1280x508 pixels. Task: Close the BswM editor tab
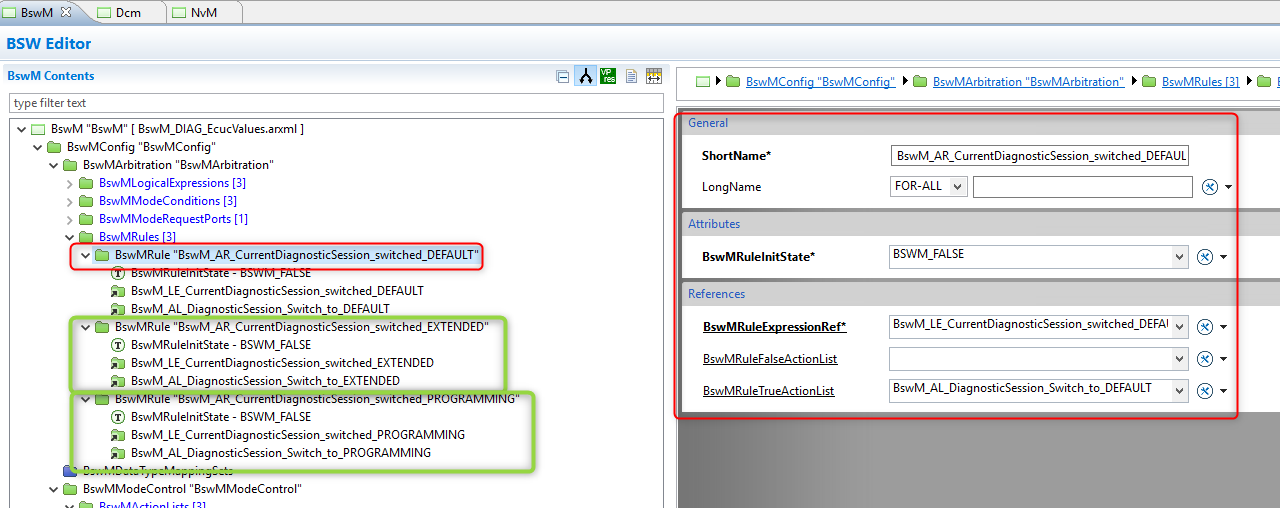pos(66,12)
